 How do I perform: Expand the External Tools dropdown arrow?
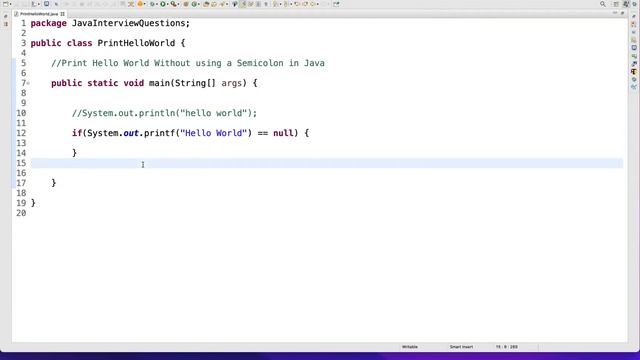coord(178,4)
